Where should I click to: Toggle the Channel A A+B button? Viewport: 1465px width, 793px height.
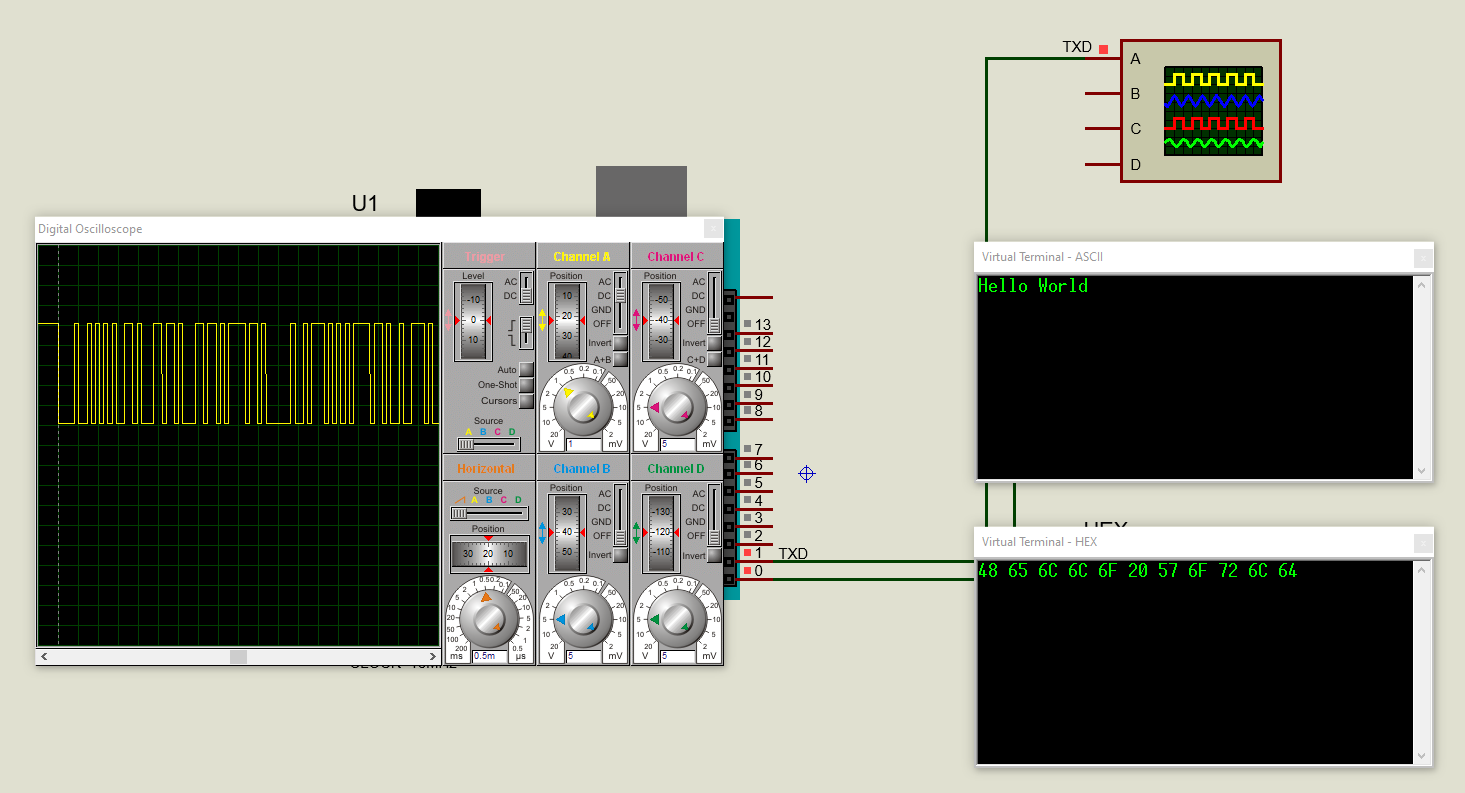point(620,359)
